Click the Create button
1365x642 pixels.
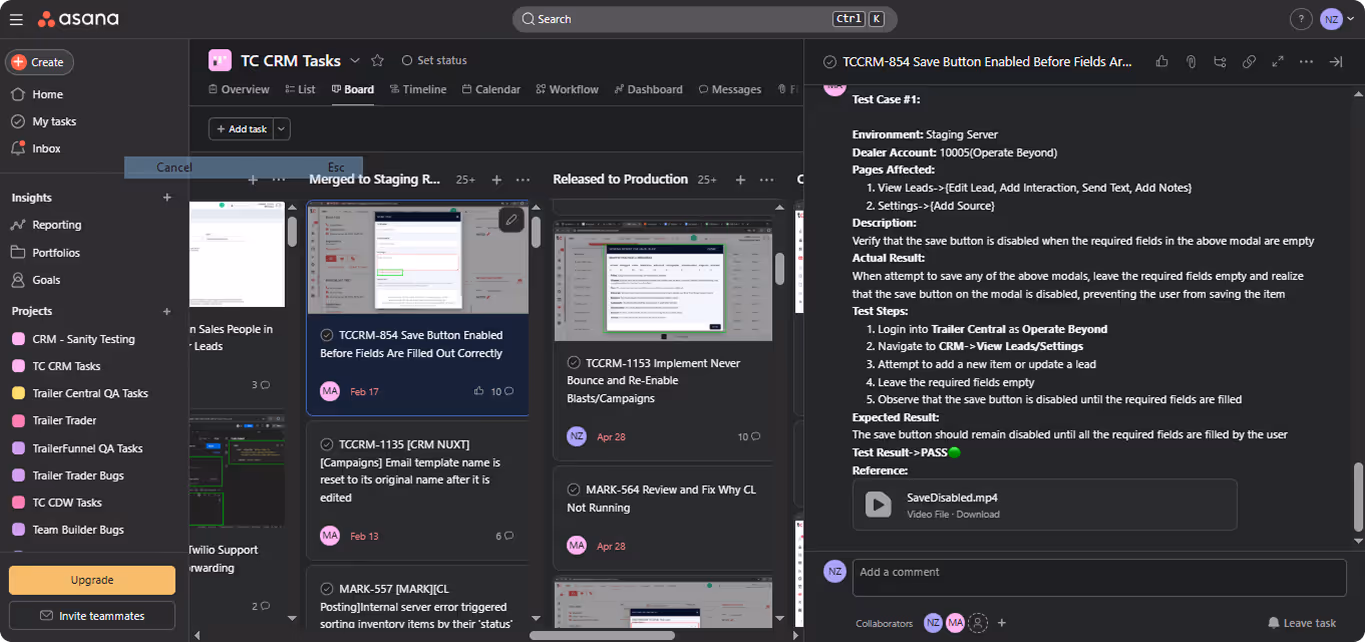click(39, 62)
